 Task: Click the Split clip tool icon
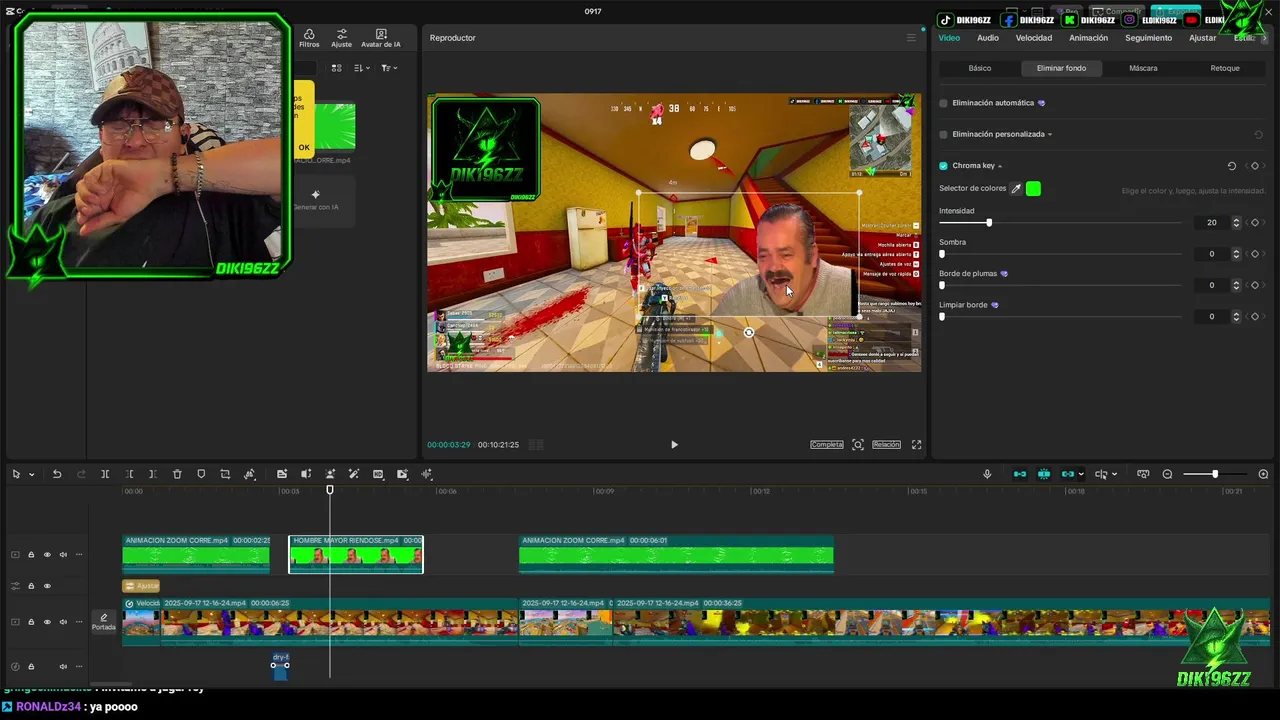point(105,474)
